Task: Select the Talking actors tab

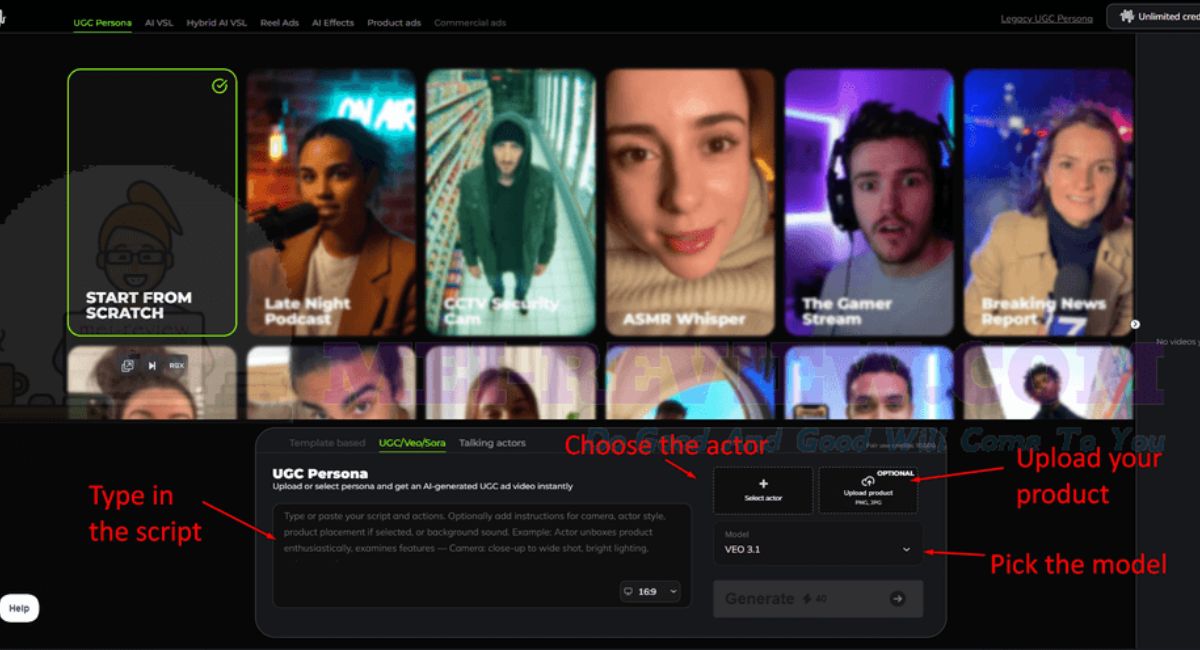Action: (492, 443)
